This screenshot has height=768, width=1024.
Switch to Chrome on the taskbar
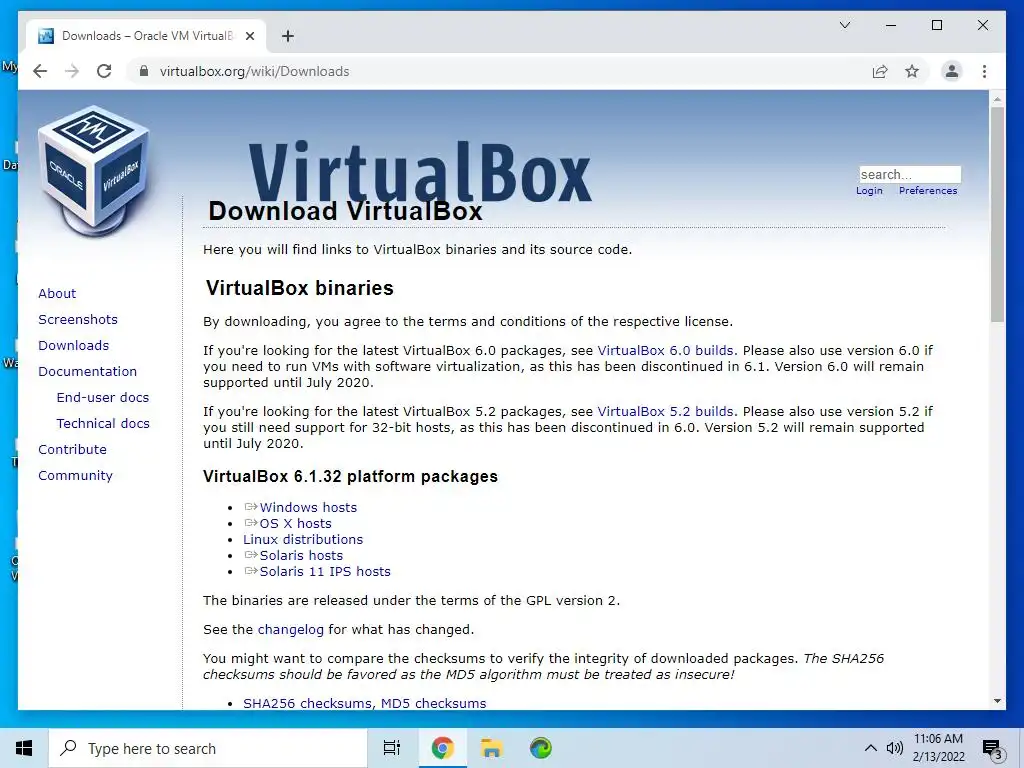point(442,748)
